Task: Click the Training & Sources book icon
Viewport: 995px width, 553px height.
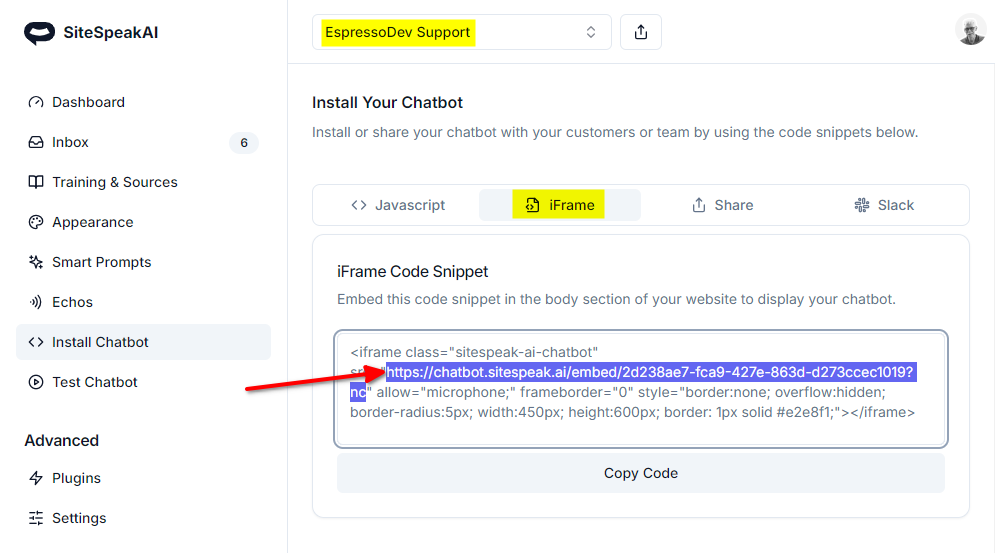Action: [36, 182]
